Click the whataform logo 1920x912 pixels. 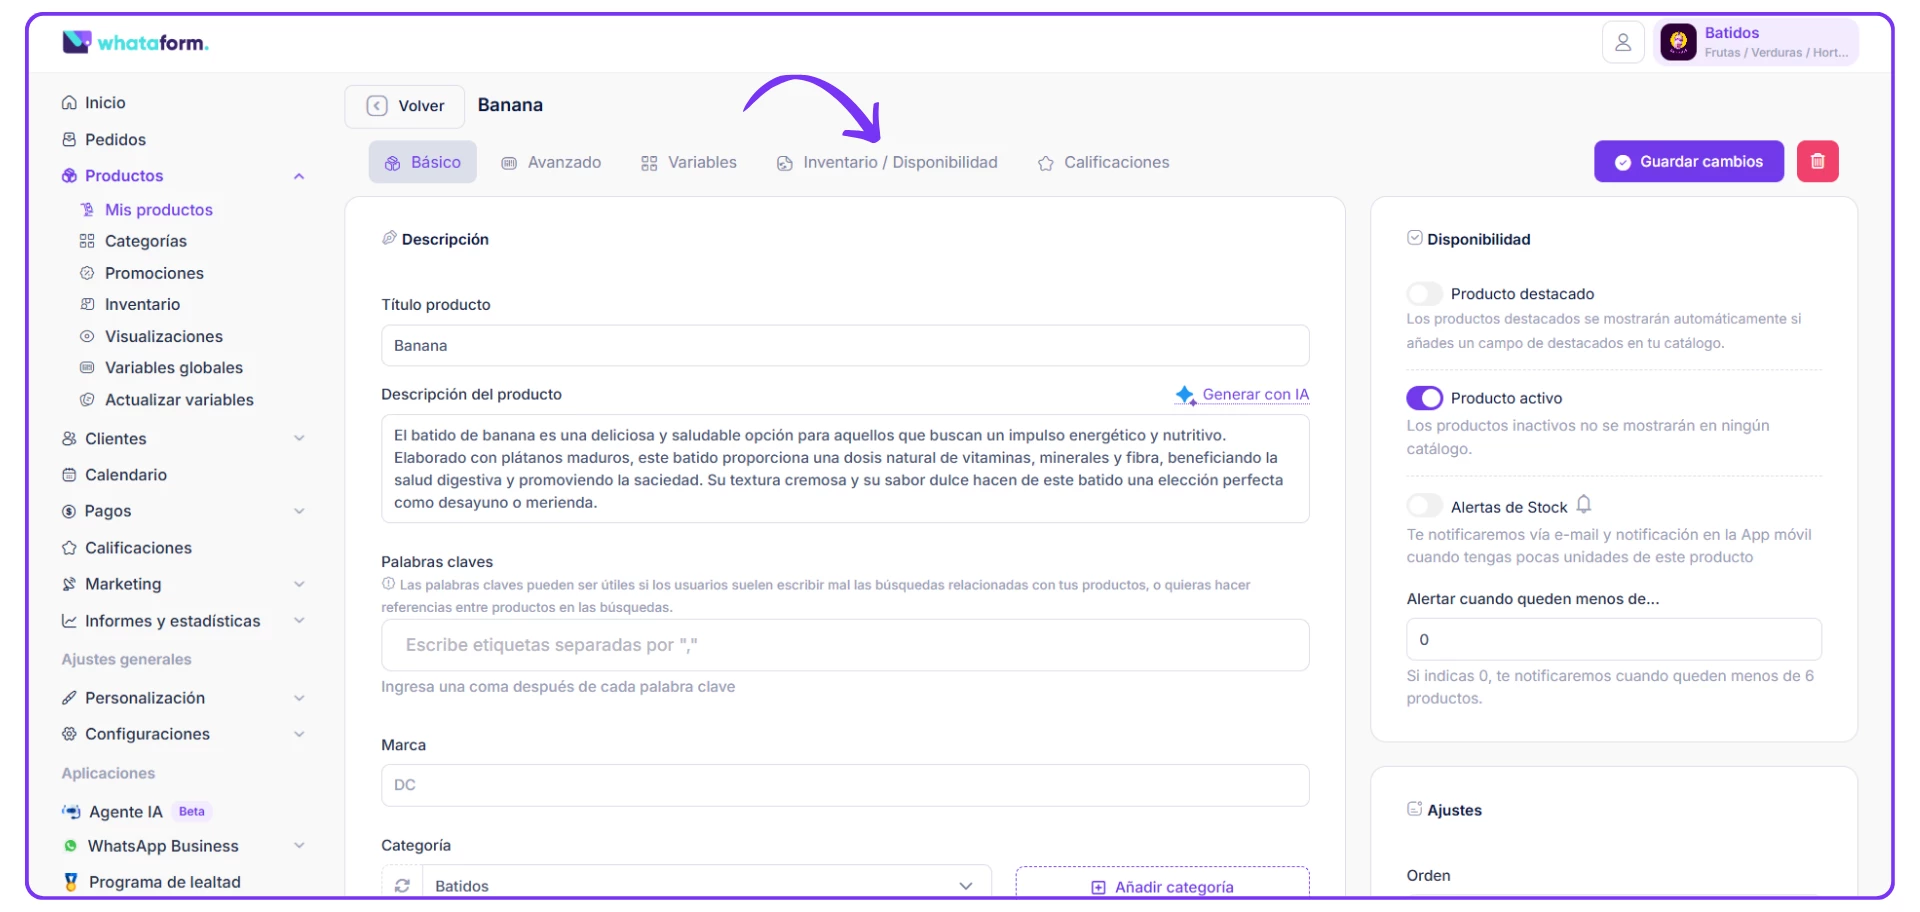135,42
